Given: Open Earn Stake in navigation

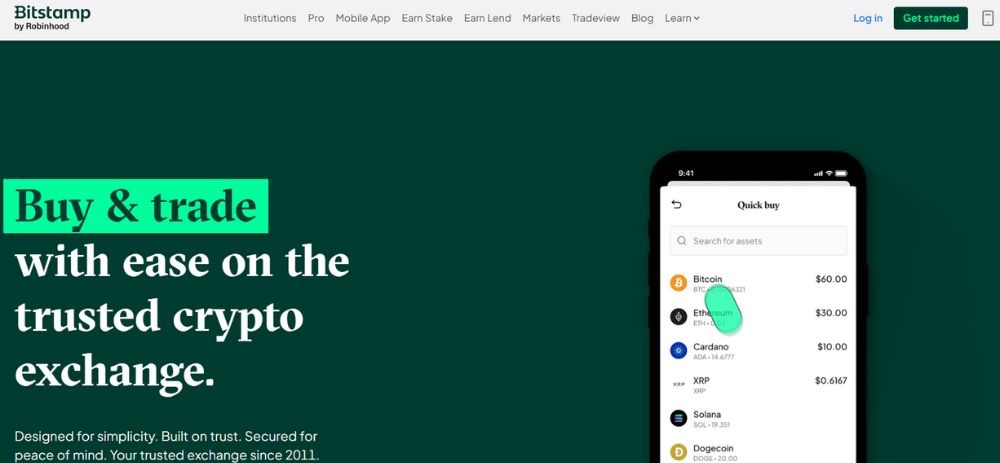Looking at the screenshot, I should point(427,18).
